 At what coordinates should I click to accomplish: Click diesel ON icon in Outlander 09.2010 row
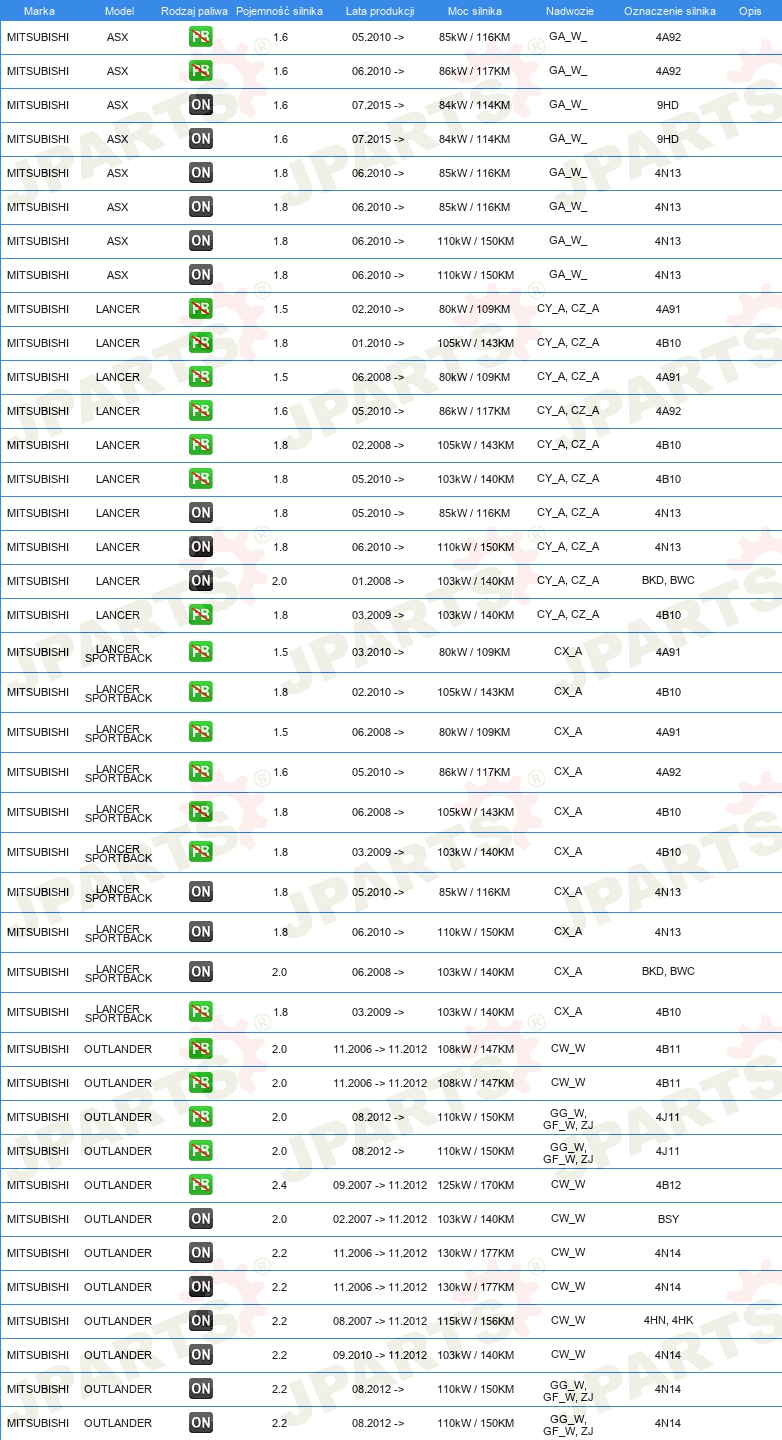coord(201,1355)
